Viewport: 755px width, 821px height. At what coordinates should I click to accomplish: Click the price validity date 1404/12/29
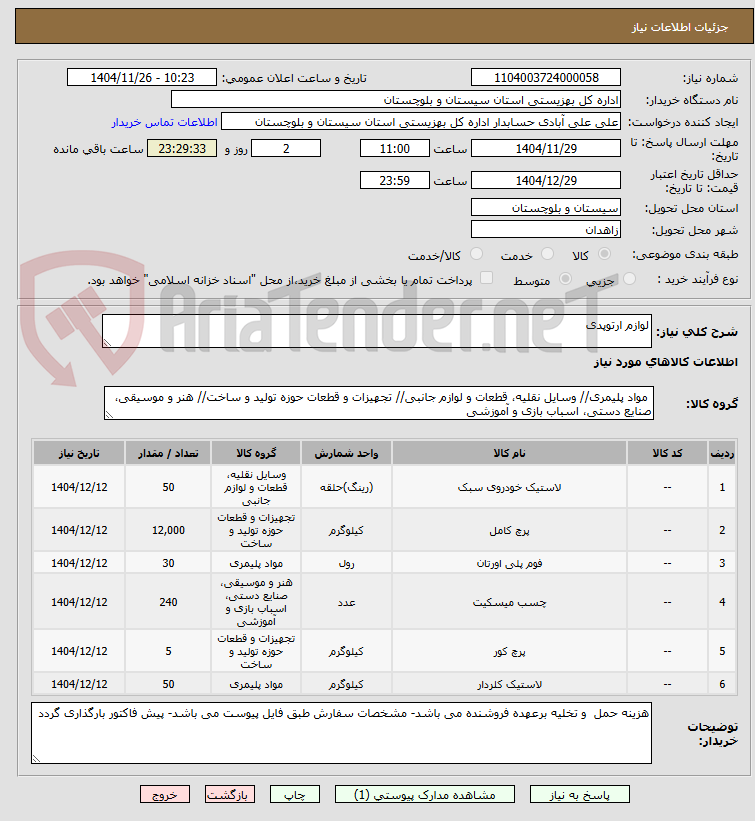coord(546,181)
